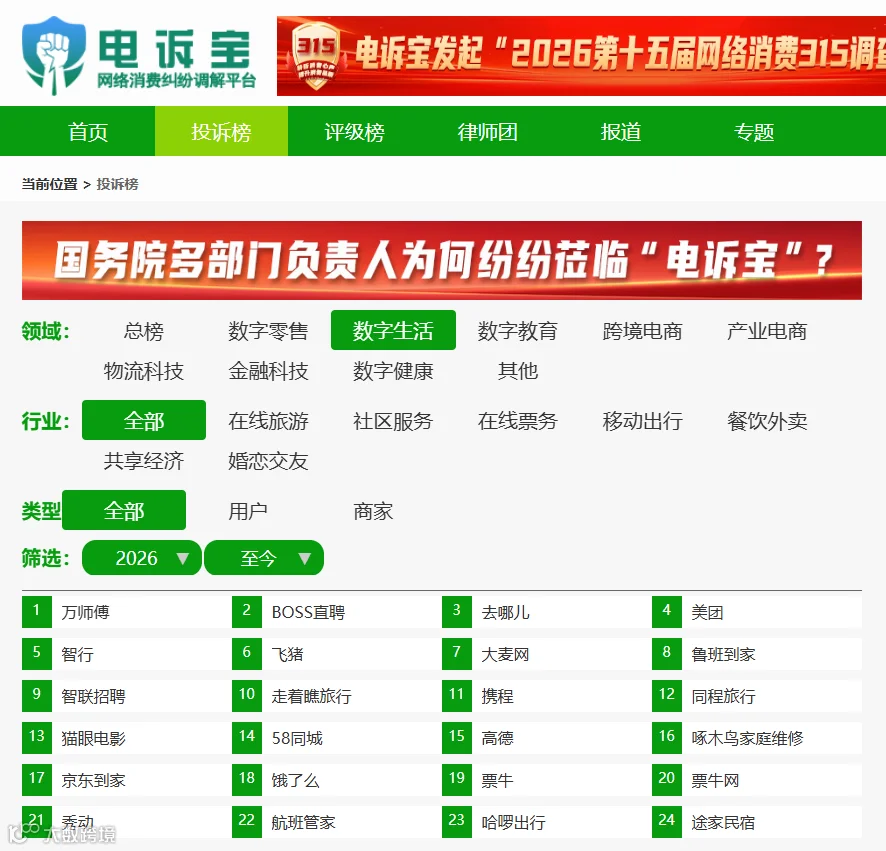Filter industry by 在线旅游
The height and width of the screenshot is (851, 886).
tap(268, 421)
